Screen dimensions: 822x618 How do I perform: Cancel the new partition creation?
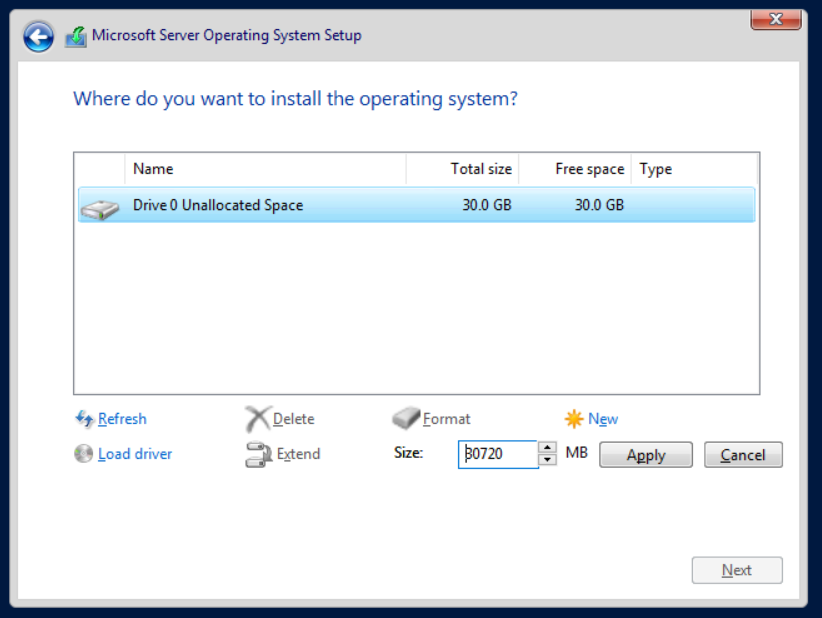(x=743, y=454)
